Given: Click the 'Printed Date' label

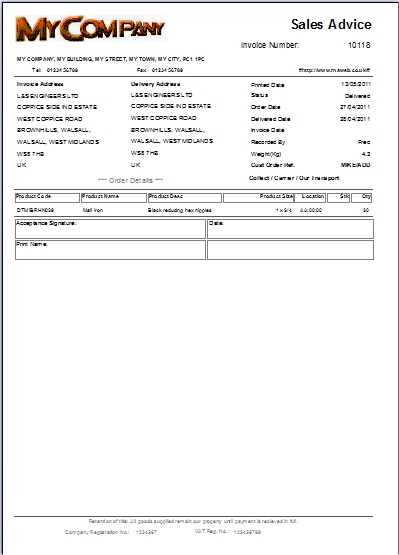Looking at the screenshot, I should (268, 85).
